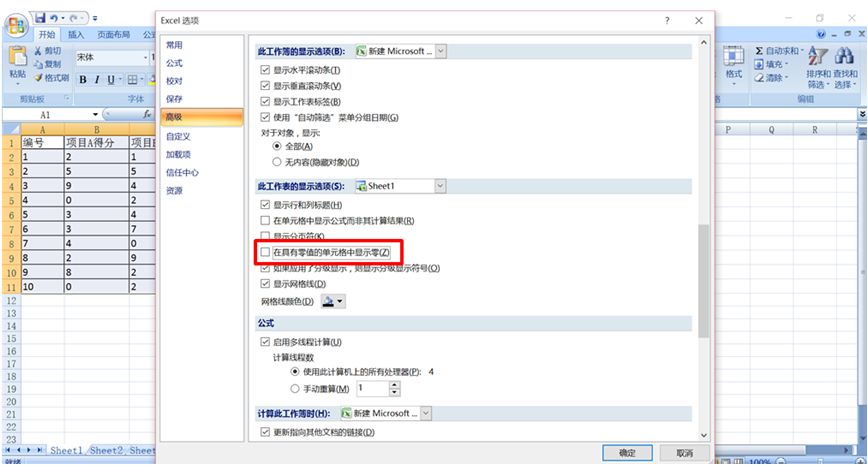The image size is (868, 465).
Task: Select 手动重算 radio button
Action: pos(295,388)
